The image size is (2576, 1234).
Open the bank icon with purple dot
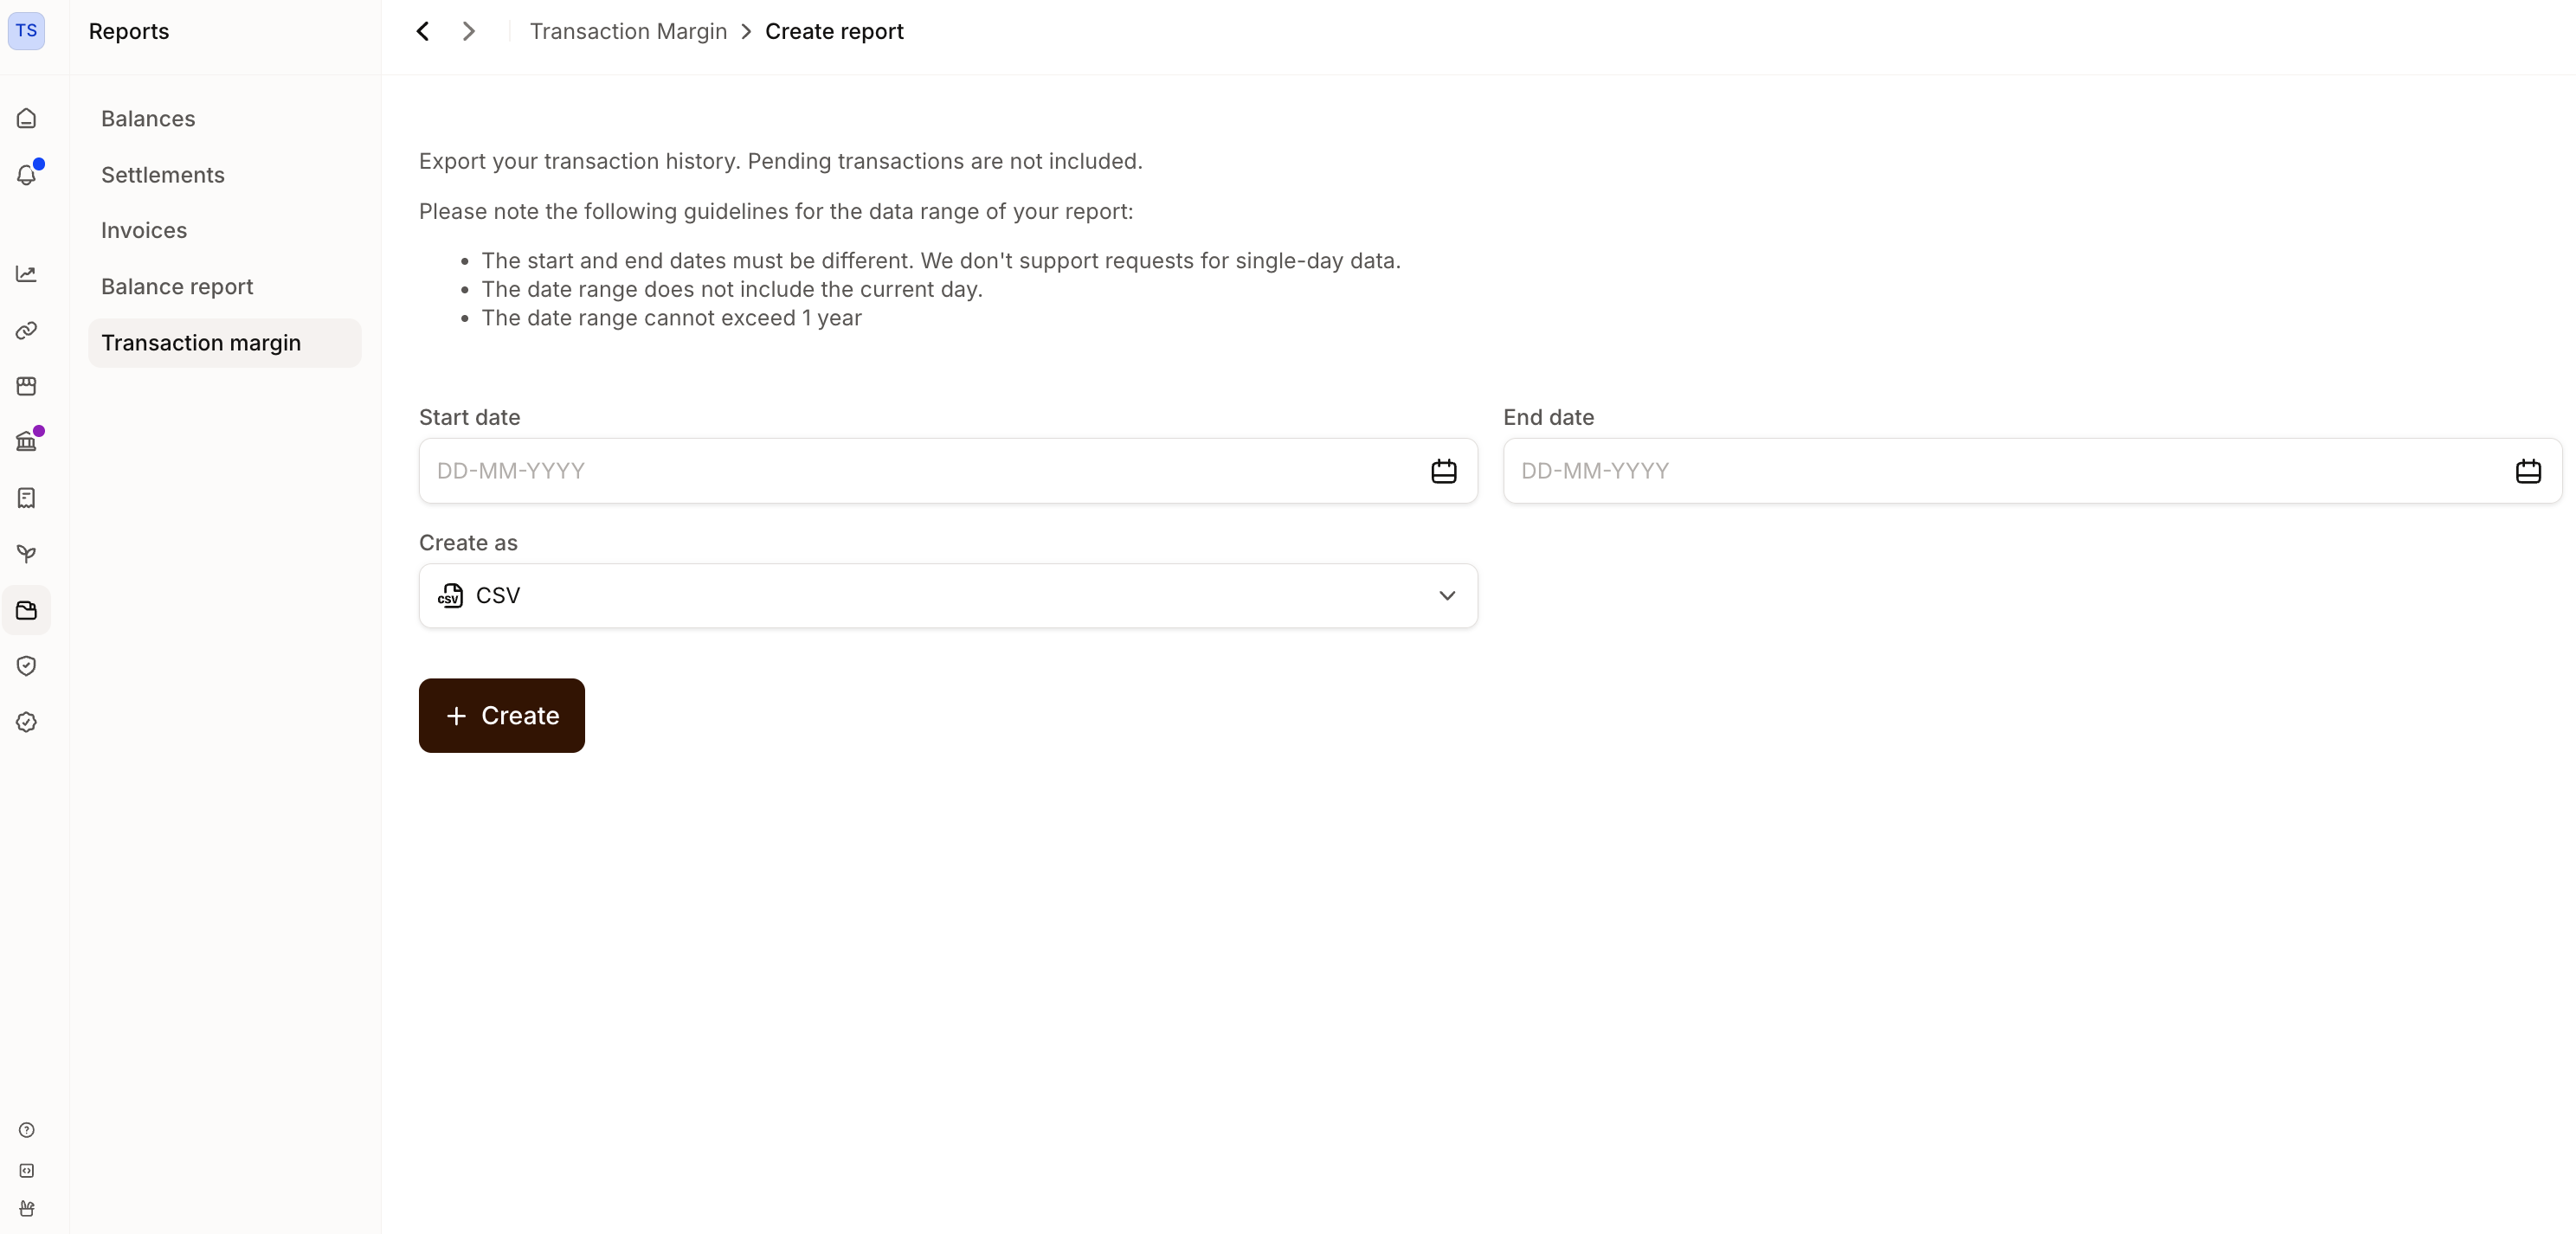(x=27, y=441)
